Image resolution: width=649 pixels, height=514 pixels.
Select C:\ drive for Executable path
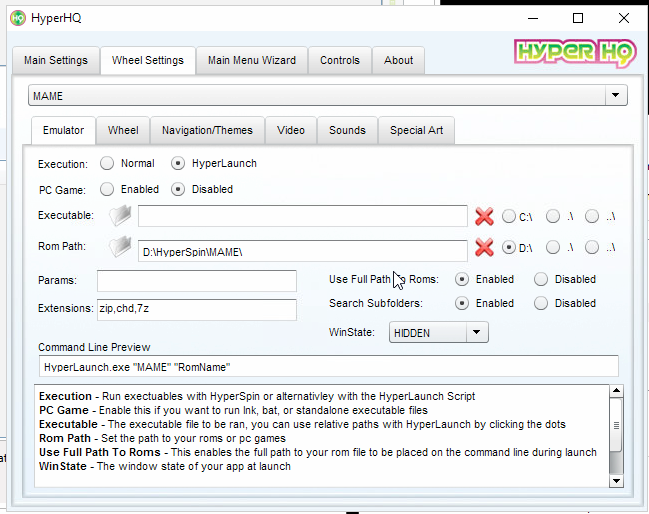(x=509, y=216)
